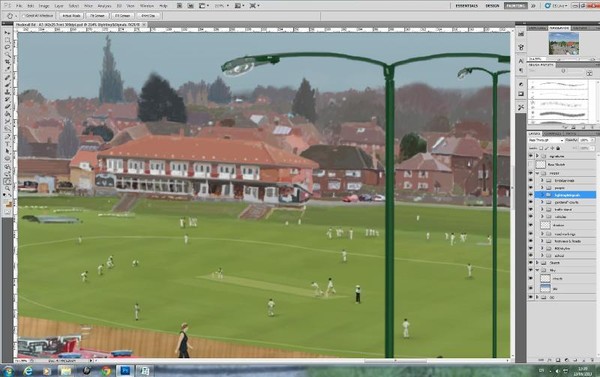600x377 pixels.
Task: Open Chrome from the Windows taskbar
Action: click(106, 370)
